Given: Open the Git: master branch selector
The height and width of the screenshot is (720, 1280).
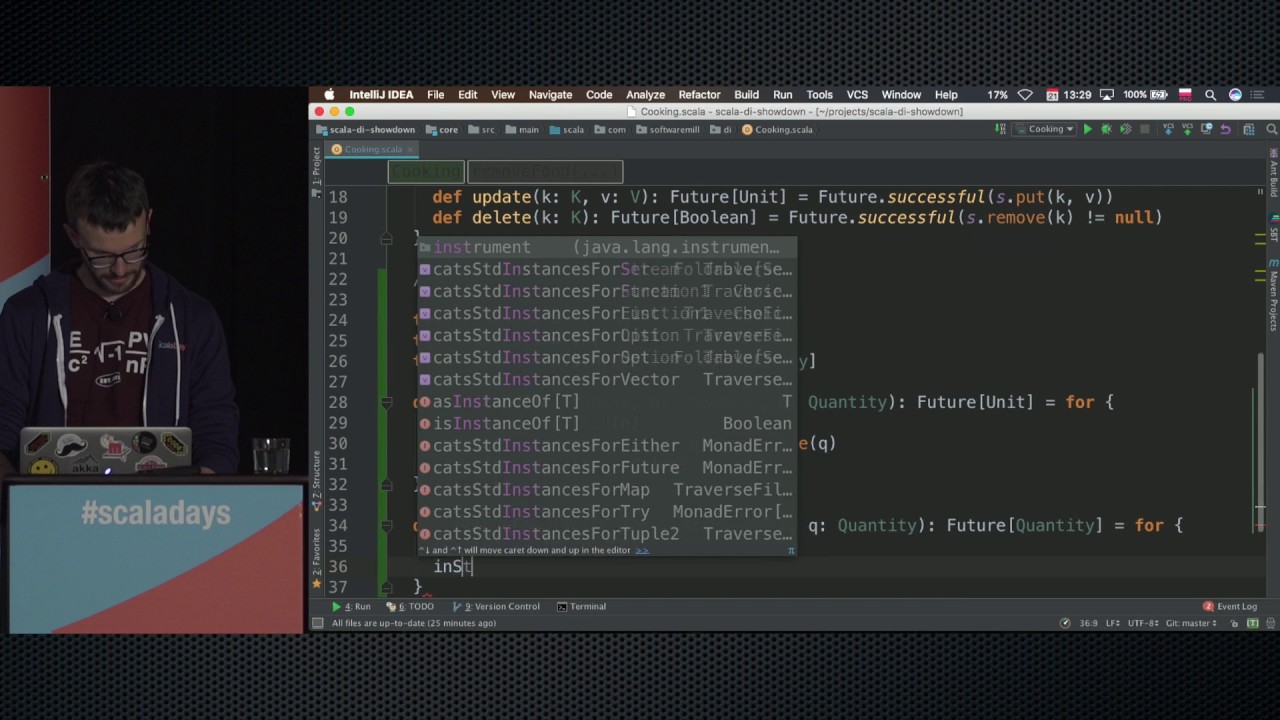Looking at the screenshot, I should tap(1191, 623).
